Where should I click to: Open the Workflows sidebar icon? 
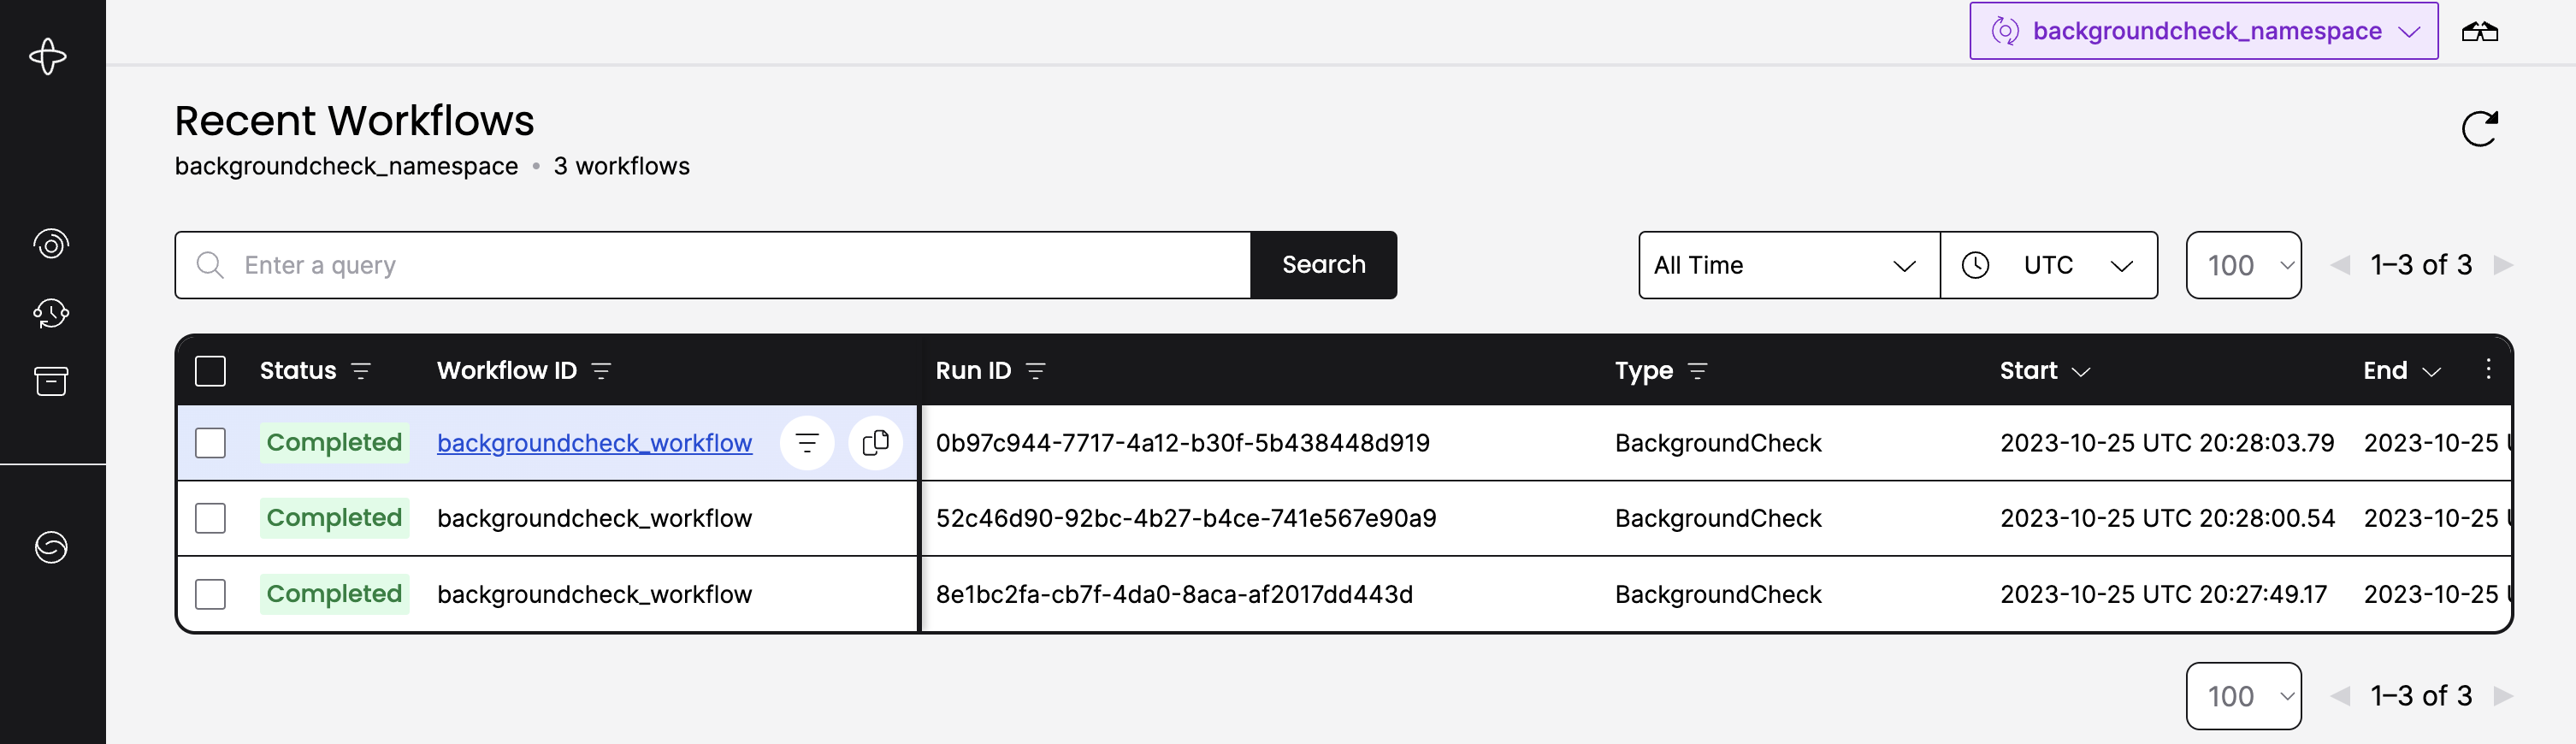tap(51, 244)
